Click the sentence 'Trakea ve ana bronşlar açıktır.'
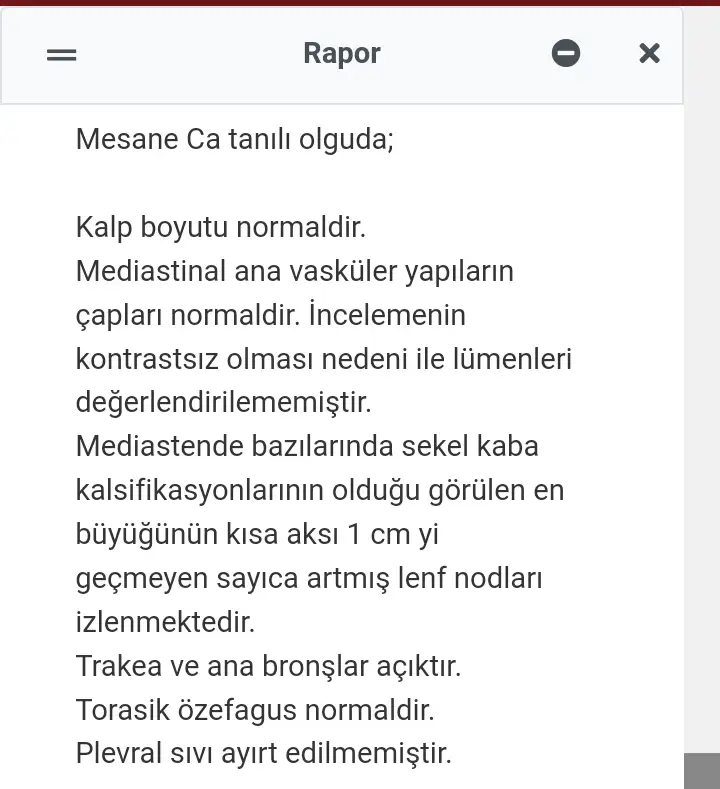 tap(268, 666)
